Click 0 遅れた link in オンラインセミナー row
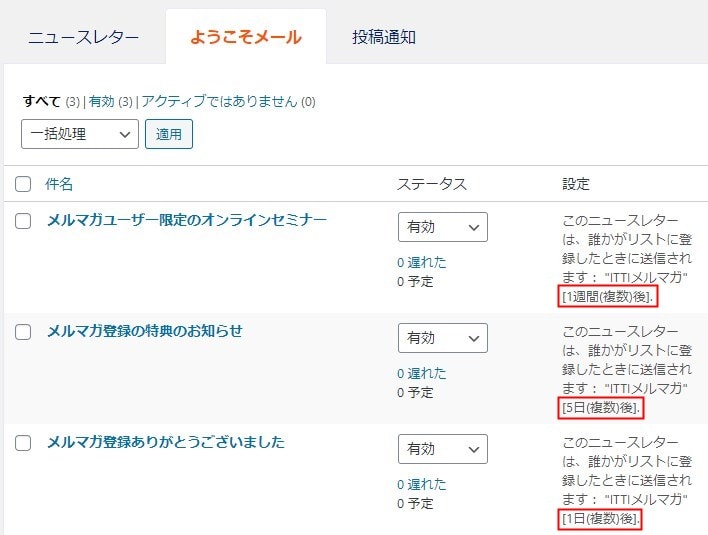The width and height of the screenshot is (708, 535). [x=421, y=262]
